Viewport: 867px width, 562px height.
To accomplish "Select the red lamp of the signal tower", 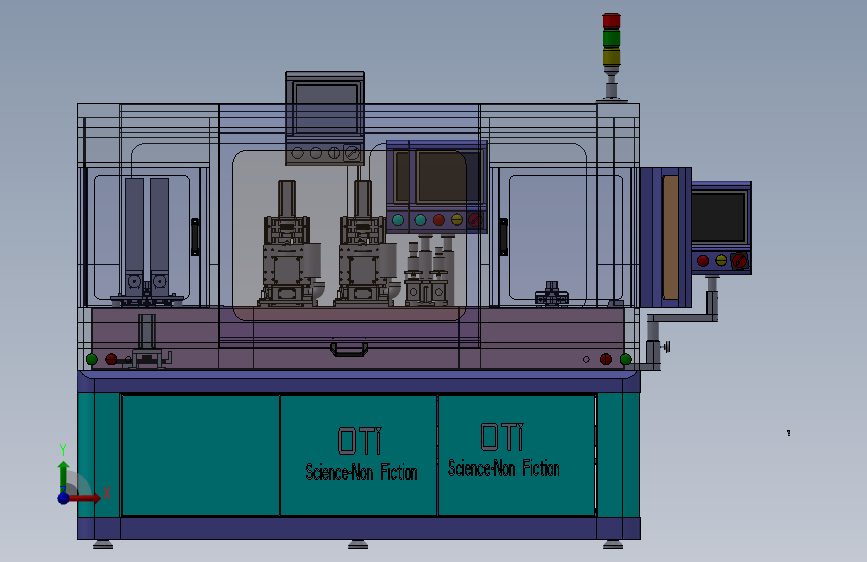I will point(611,21).
